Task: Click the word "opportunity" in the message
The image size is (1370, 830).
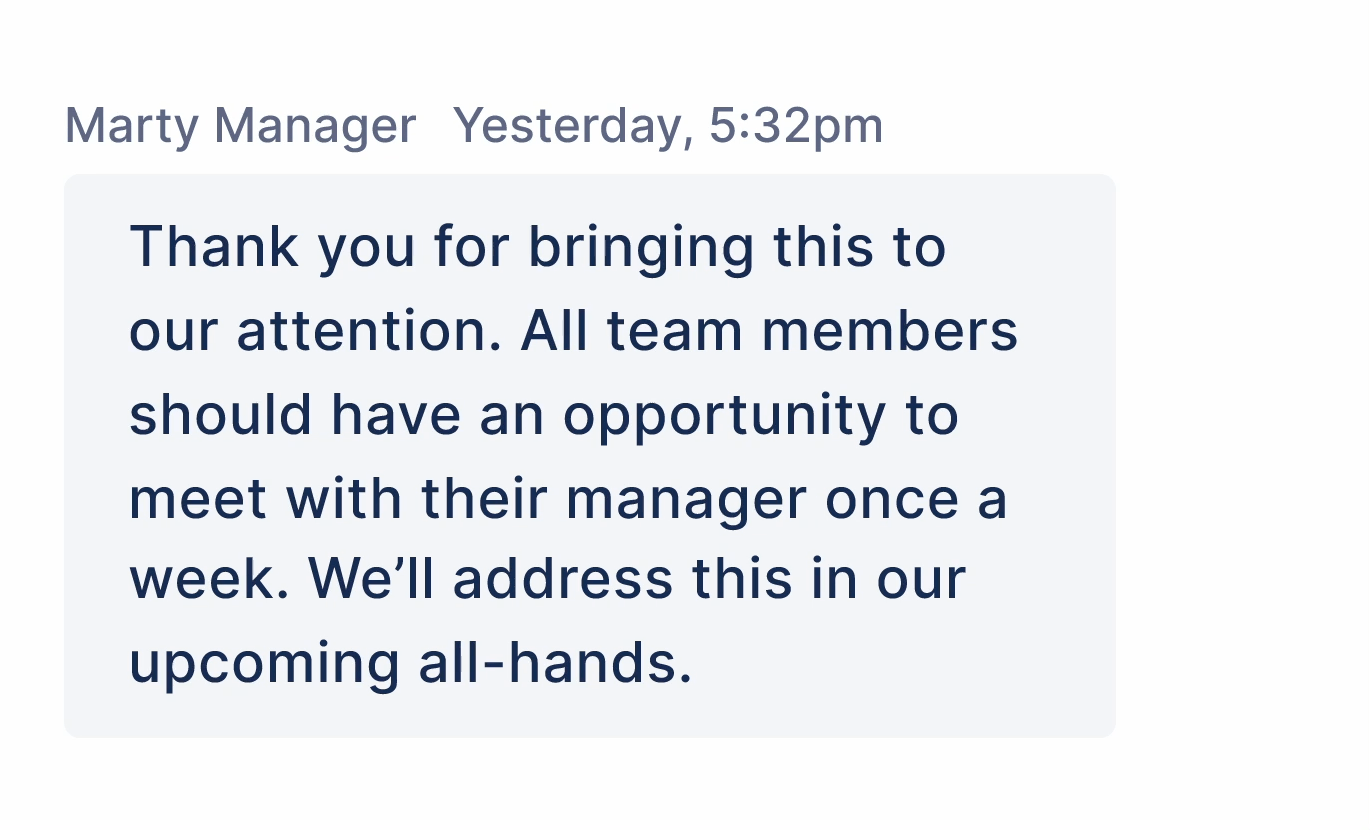Action: [x=724, y=417]
